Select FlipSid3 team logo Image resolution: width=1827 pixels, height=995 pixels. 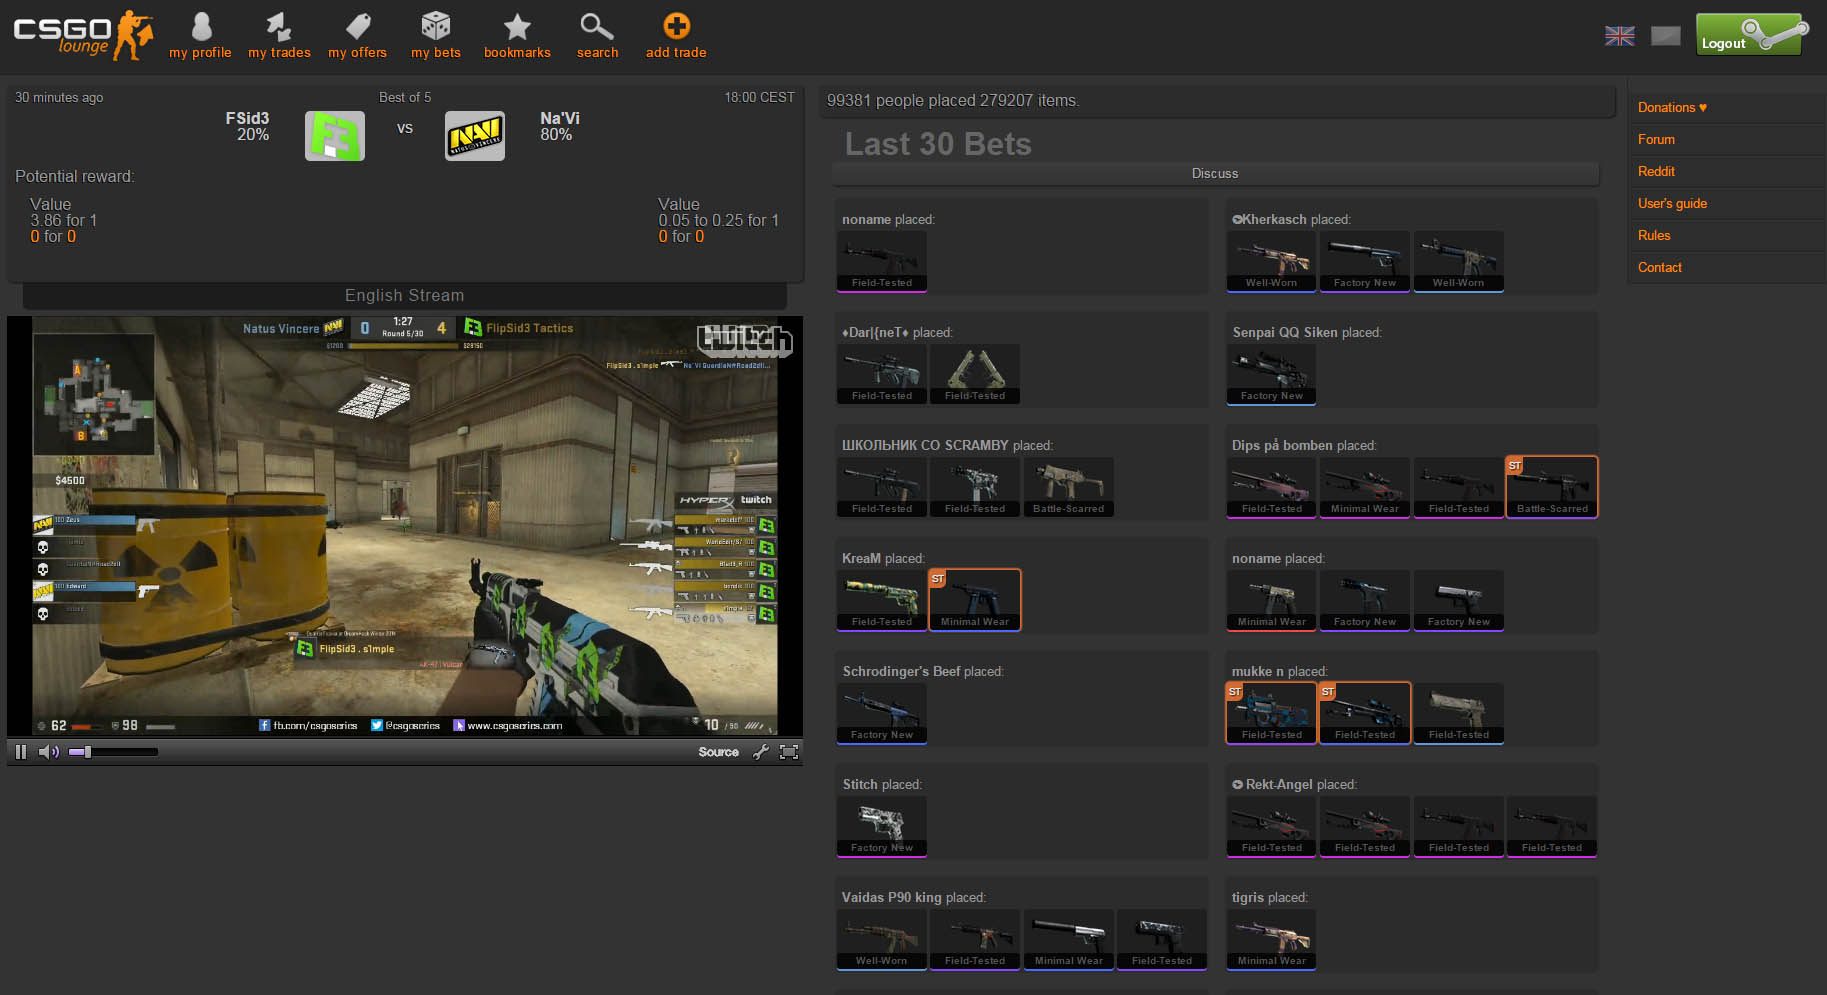point(335,136)
